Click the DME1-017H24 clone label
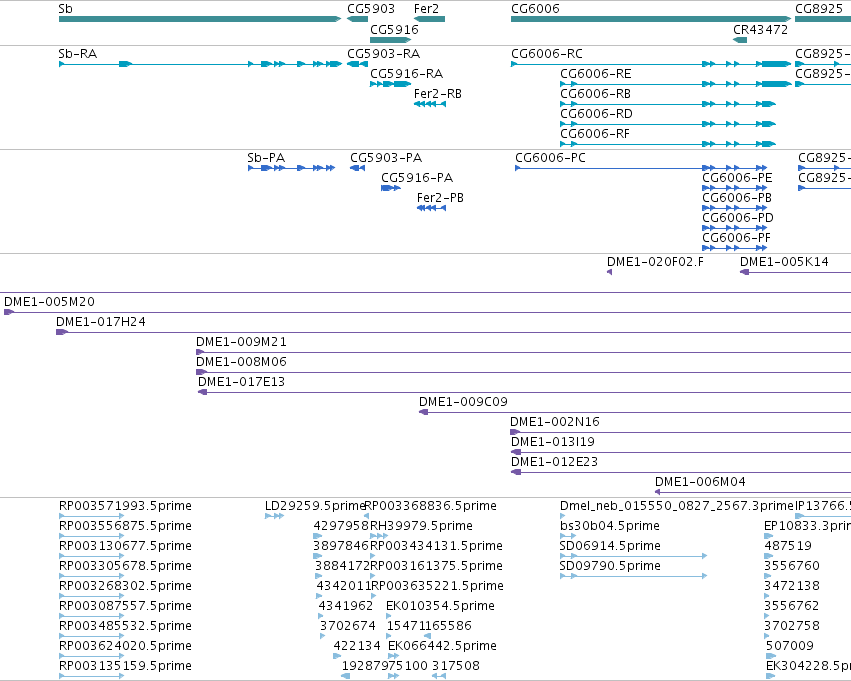 (x=100, y=322)
